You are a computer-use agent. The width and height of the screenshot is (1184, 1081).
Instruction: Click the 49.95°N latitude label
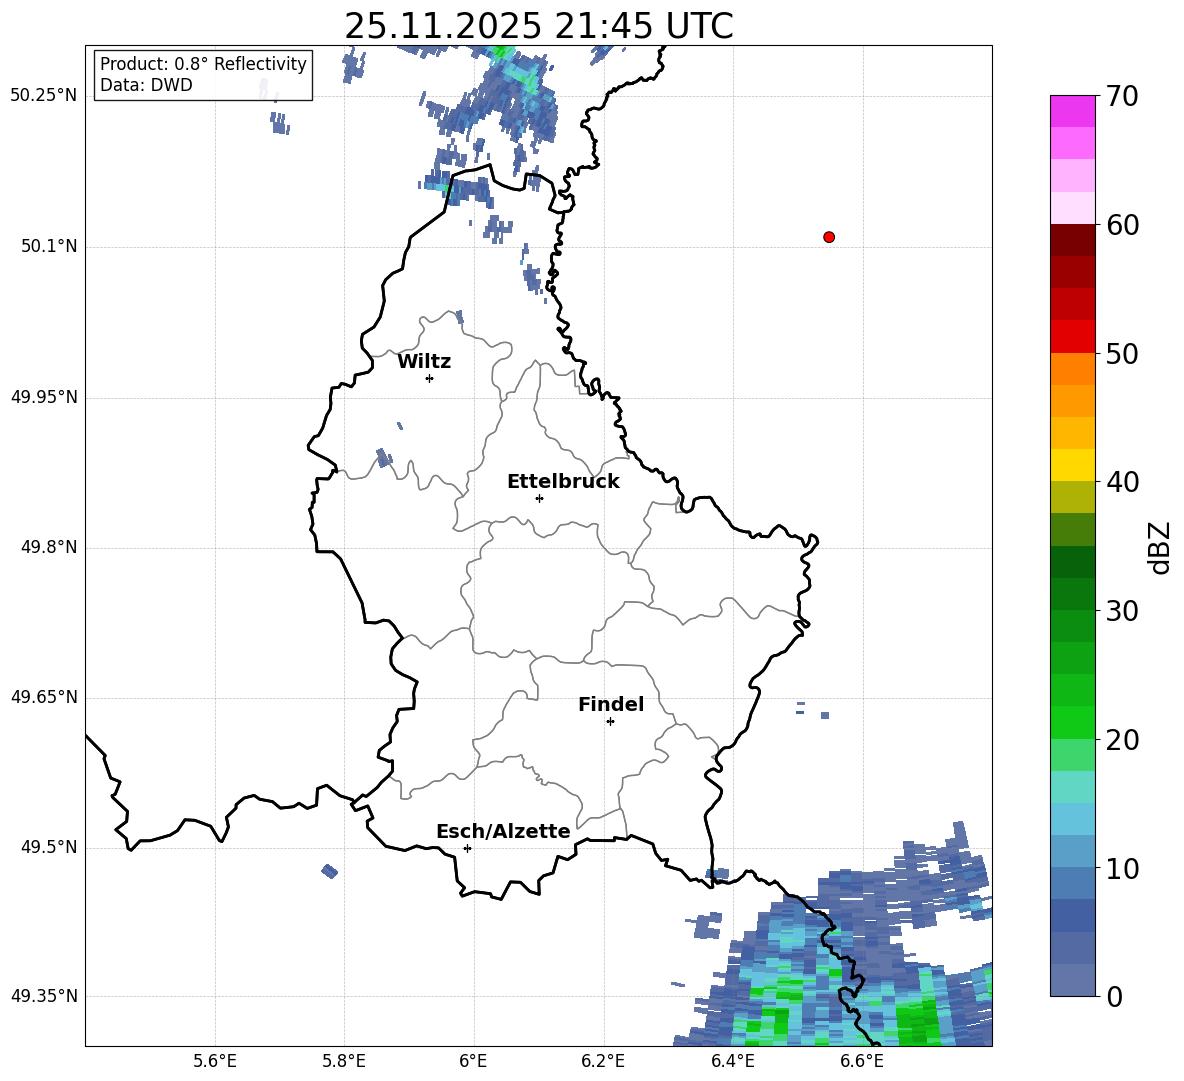[44, 396]
